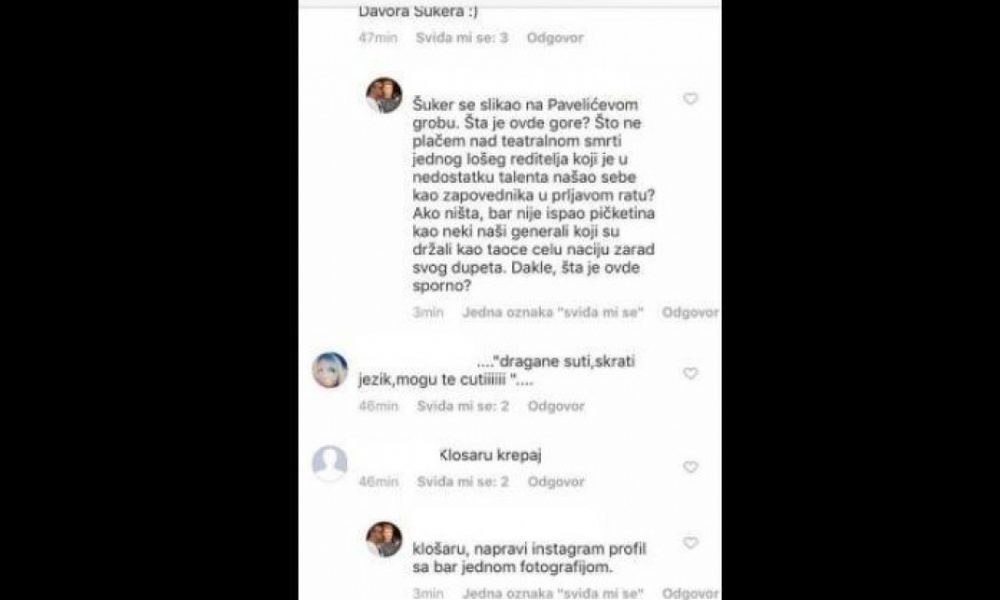This screenshot has width=1000, height=600.
Task: Click the "Klosaru krepaj" comment text
Action: coord(490,455)
